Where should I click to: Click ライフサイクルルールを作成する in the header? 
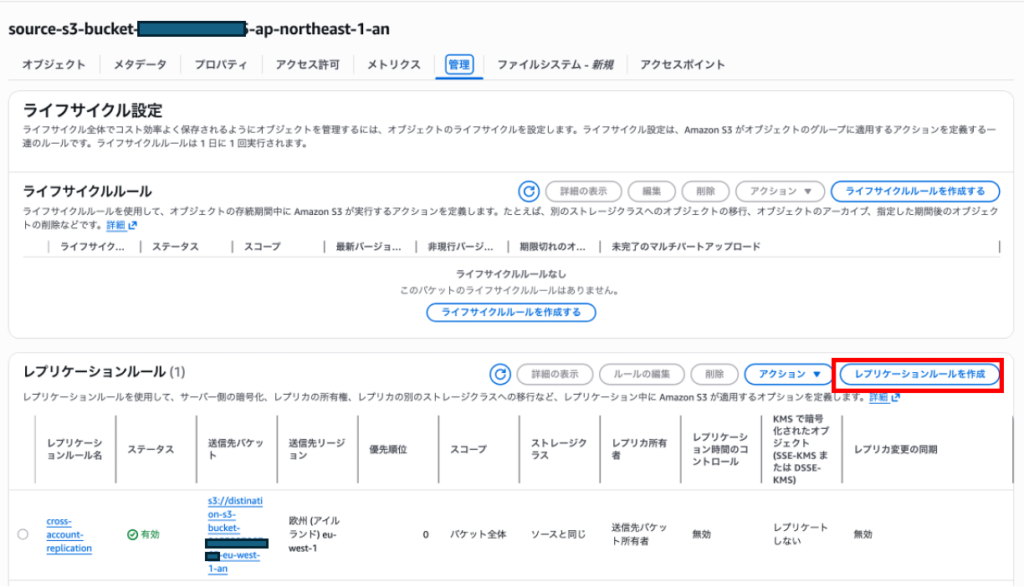[915, 191]
